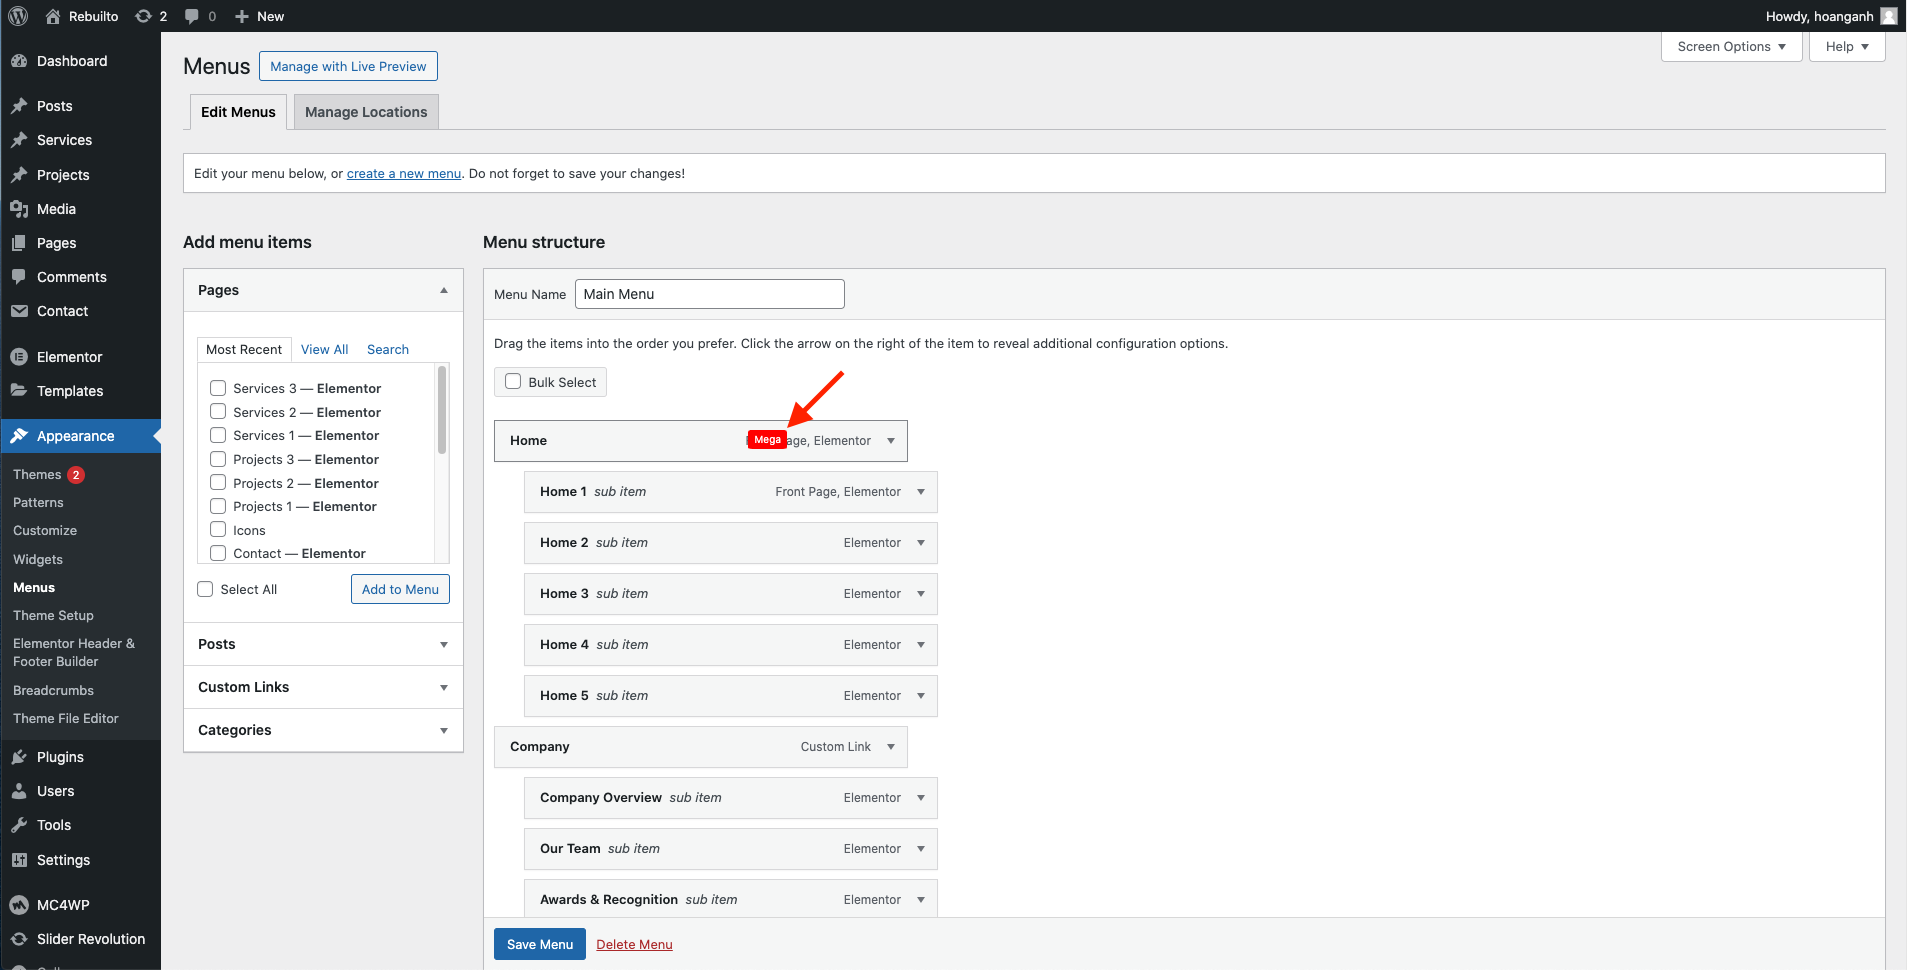Image resolution: width=1907 pixels, height=970 pixels.
Task: Click the WordPress logo icon
Action: [18, 16]
